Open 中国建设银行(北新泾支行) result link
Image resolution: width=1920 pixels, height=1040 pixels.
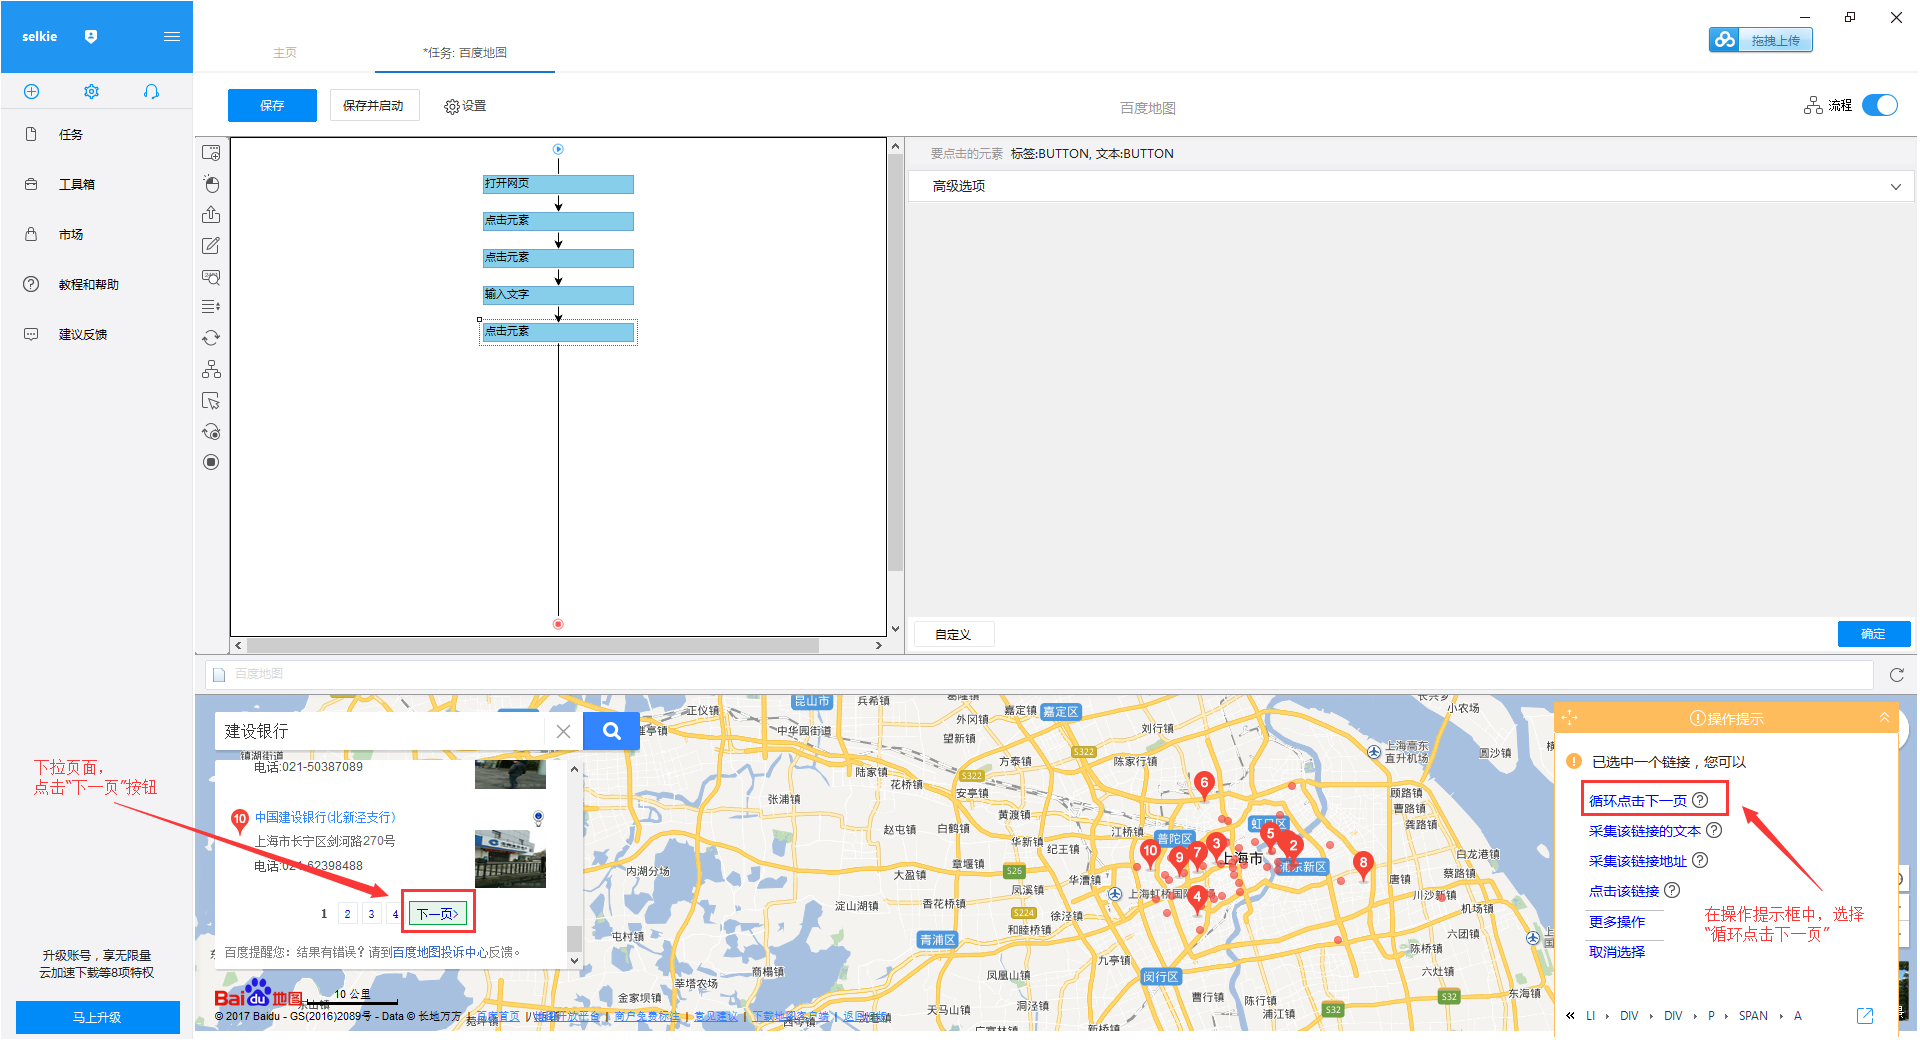click(x=325, y=818)
